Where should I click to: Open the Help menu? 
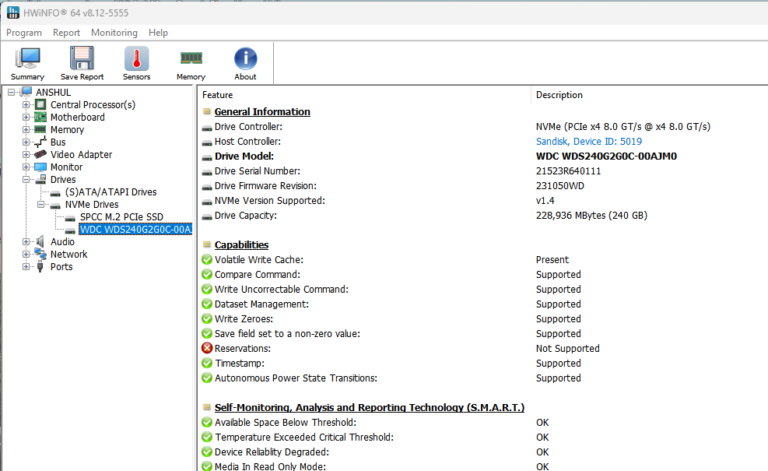coord(158,33)
